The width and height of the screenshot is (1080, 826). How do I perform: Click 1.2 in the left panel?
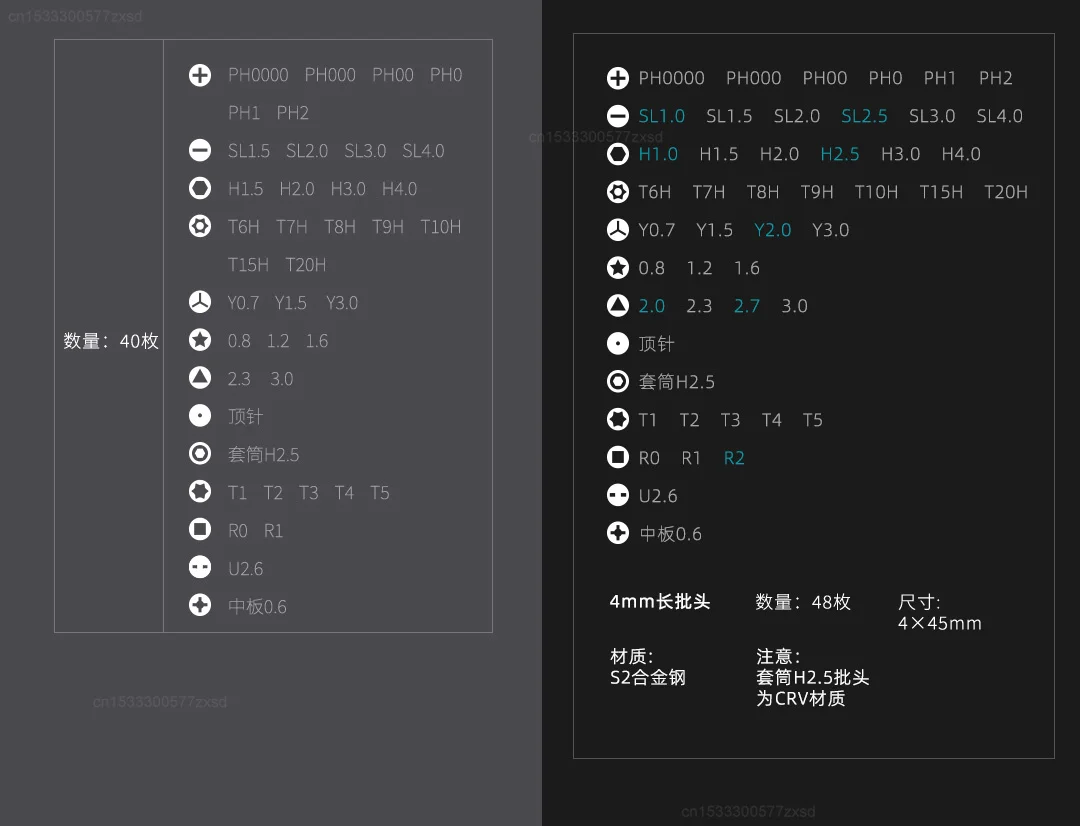278,341
